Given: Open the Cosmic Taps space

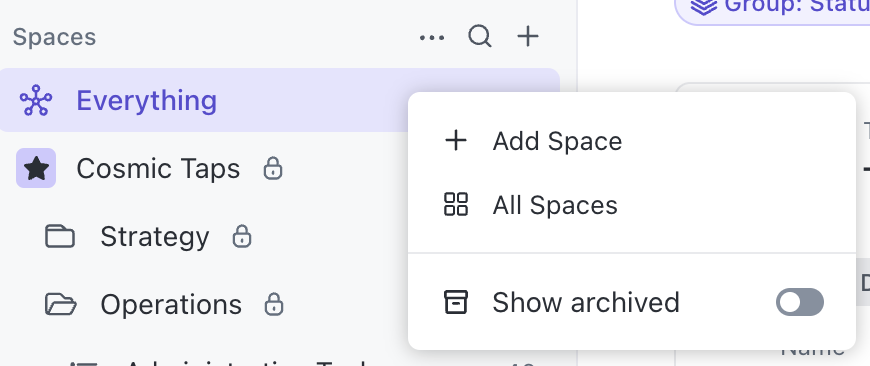Looking at the screenshot, I should (158, 169).
